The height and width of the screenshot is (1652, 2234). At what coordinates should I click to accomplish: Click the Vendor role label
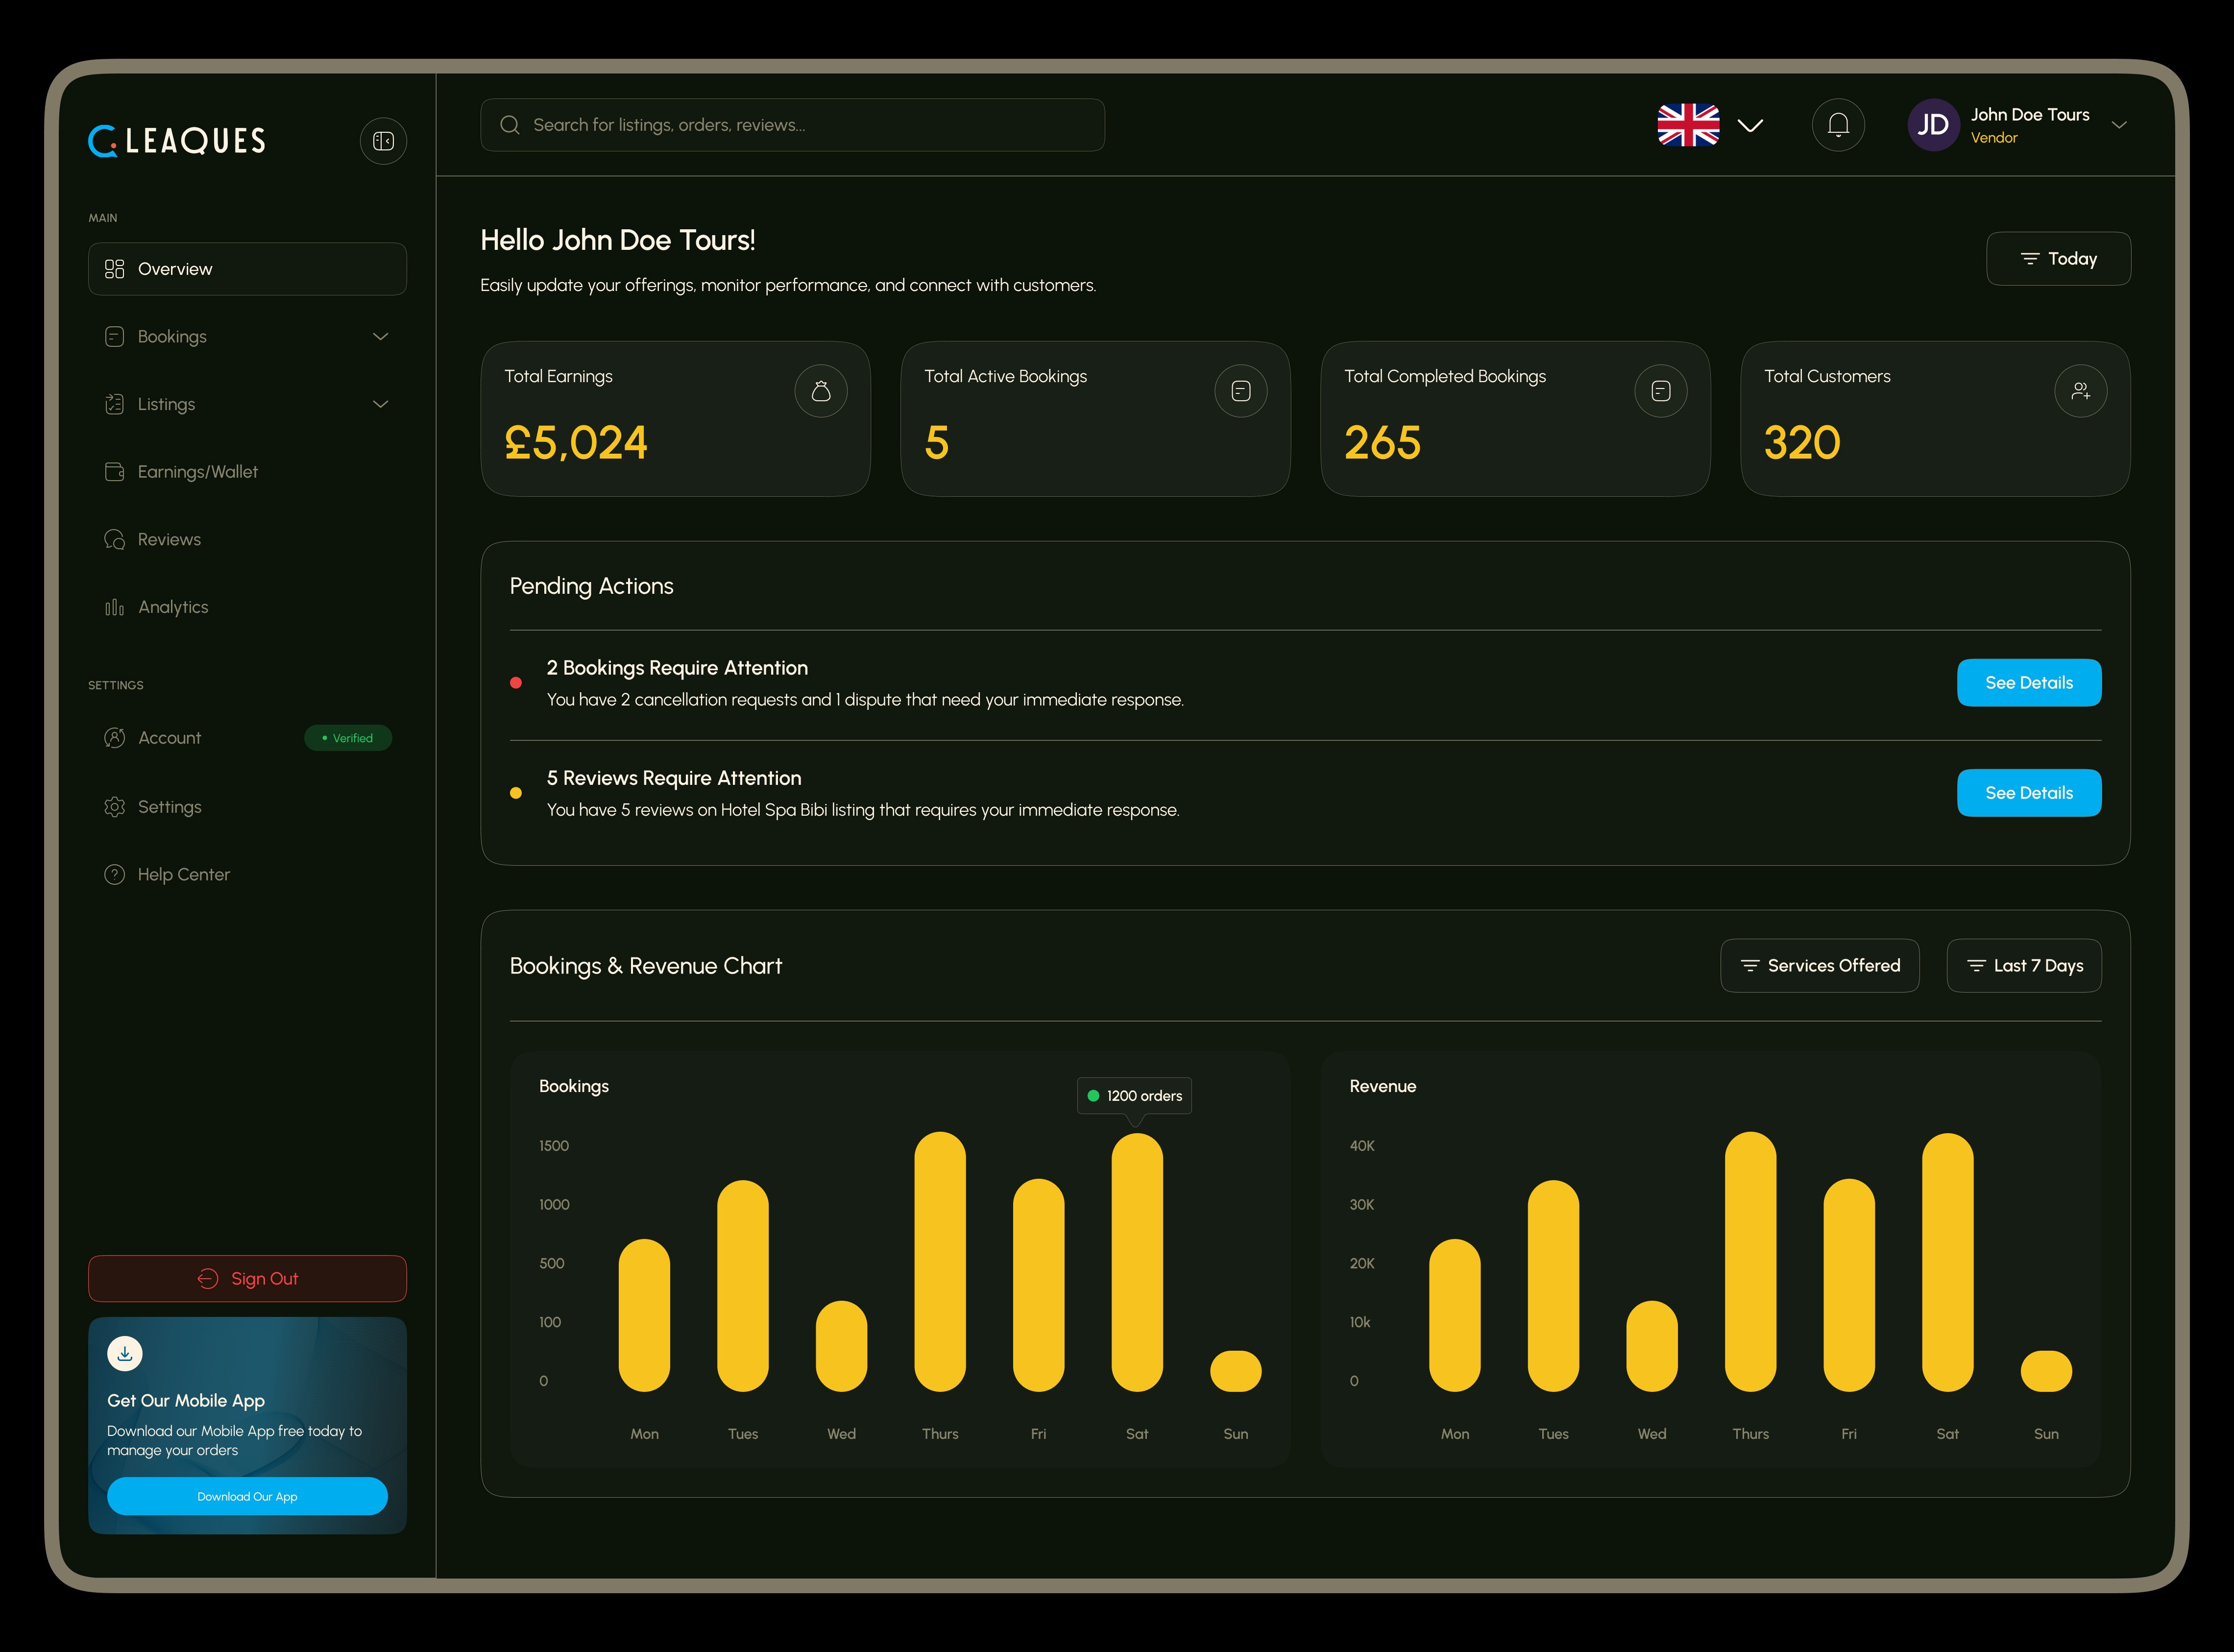coord(1994,138)
